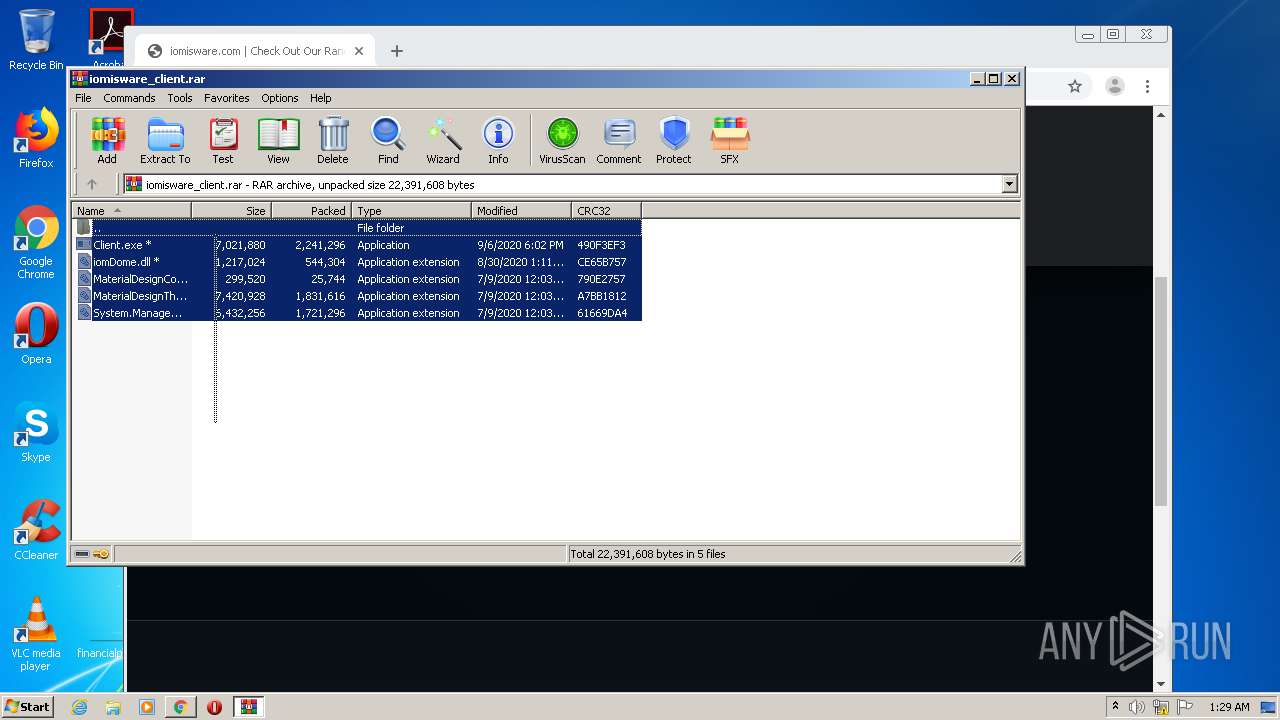Click the Info toolbar icon

coord(498,140)
